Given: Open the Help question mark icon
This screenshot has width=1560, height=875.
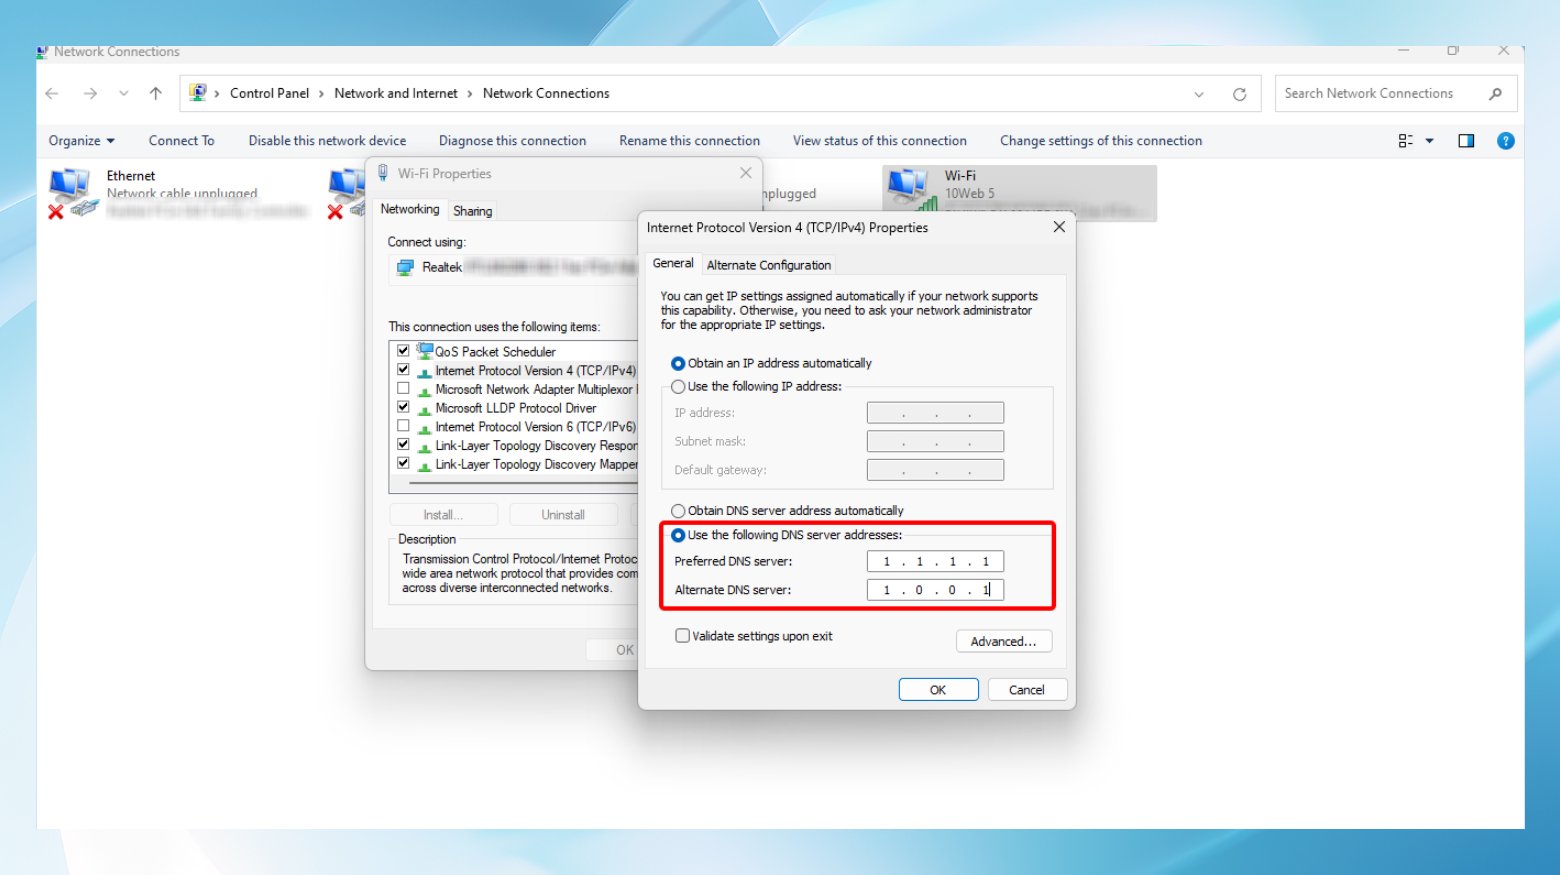Looking at the screenshot, I should pos(1505,141).
